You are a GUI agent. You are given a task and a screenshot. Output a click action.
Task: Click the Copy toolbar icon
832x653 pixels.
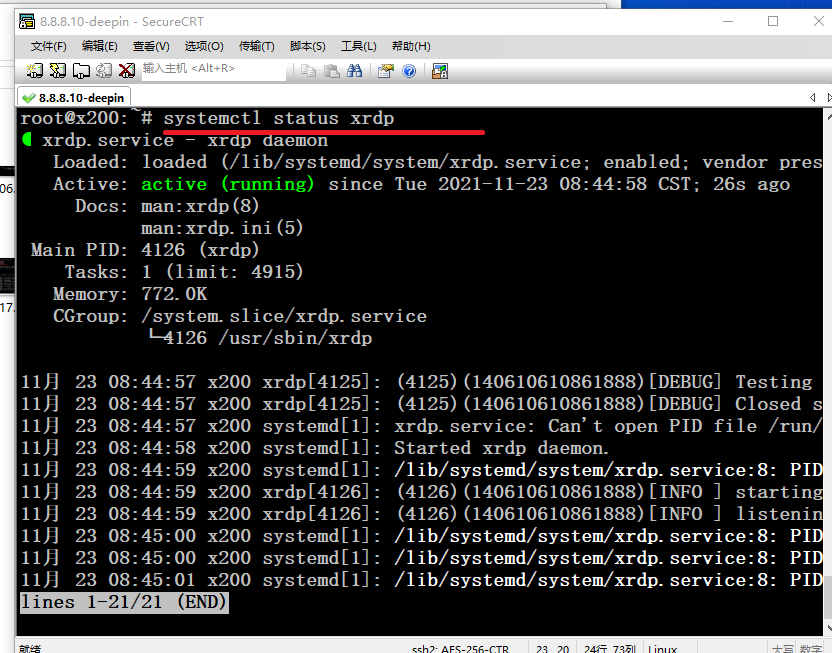308,71
